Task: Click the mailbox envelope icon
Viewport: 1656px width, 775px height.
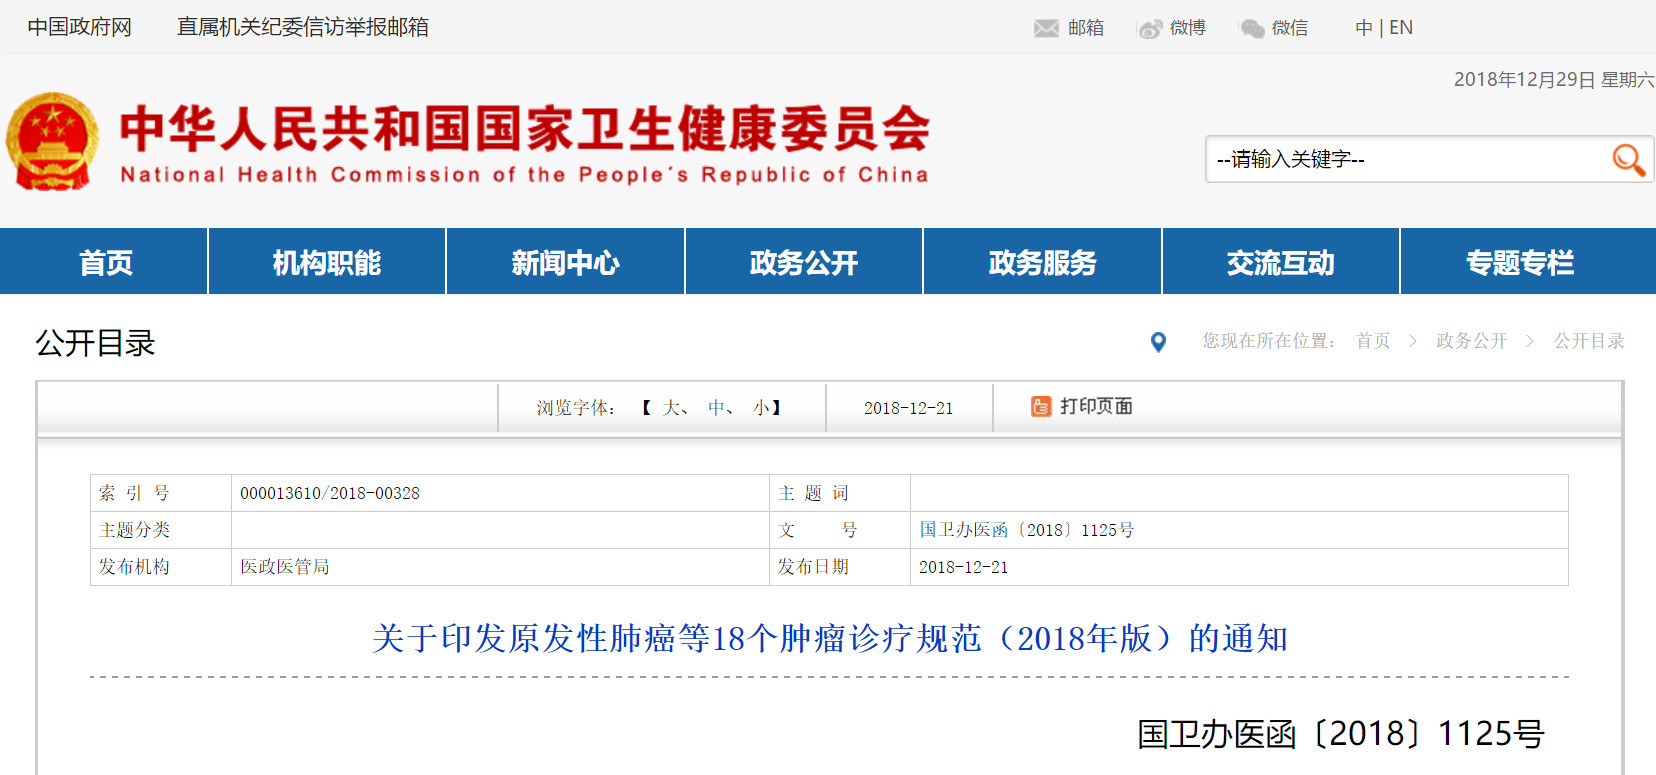Action: (1046, 28)
